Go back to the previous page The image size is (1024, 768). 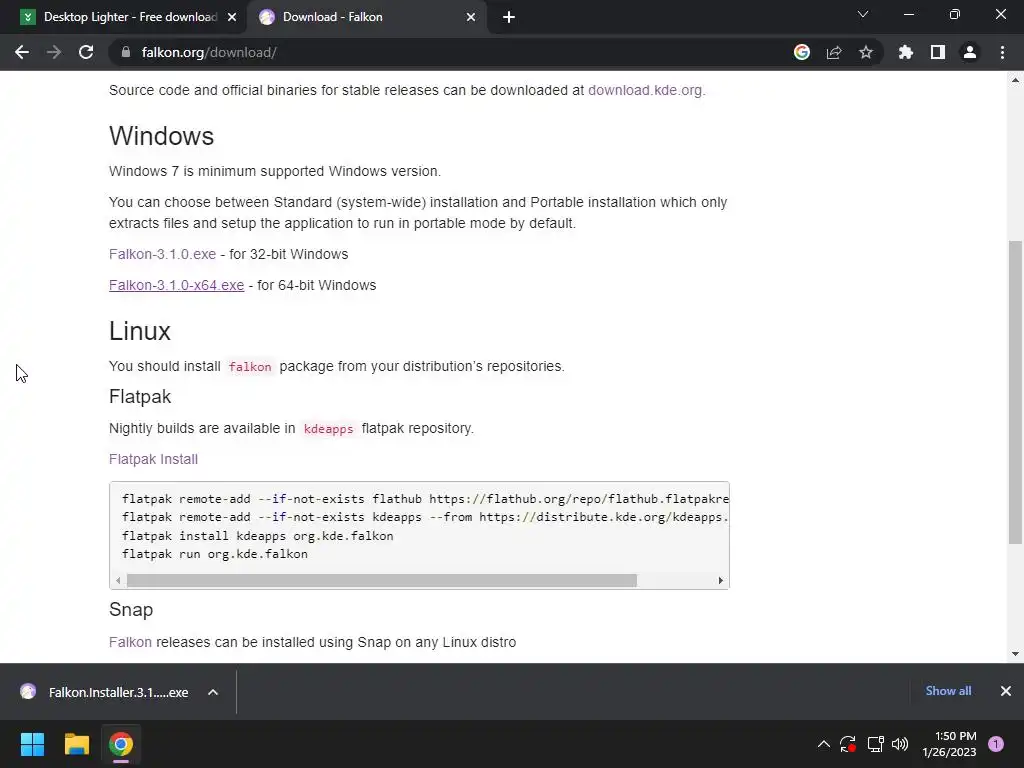(22, 52)
